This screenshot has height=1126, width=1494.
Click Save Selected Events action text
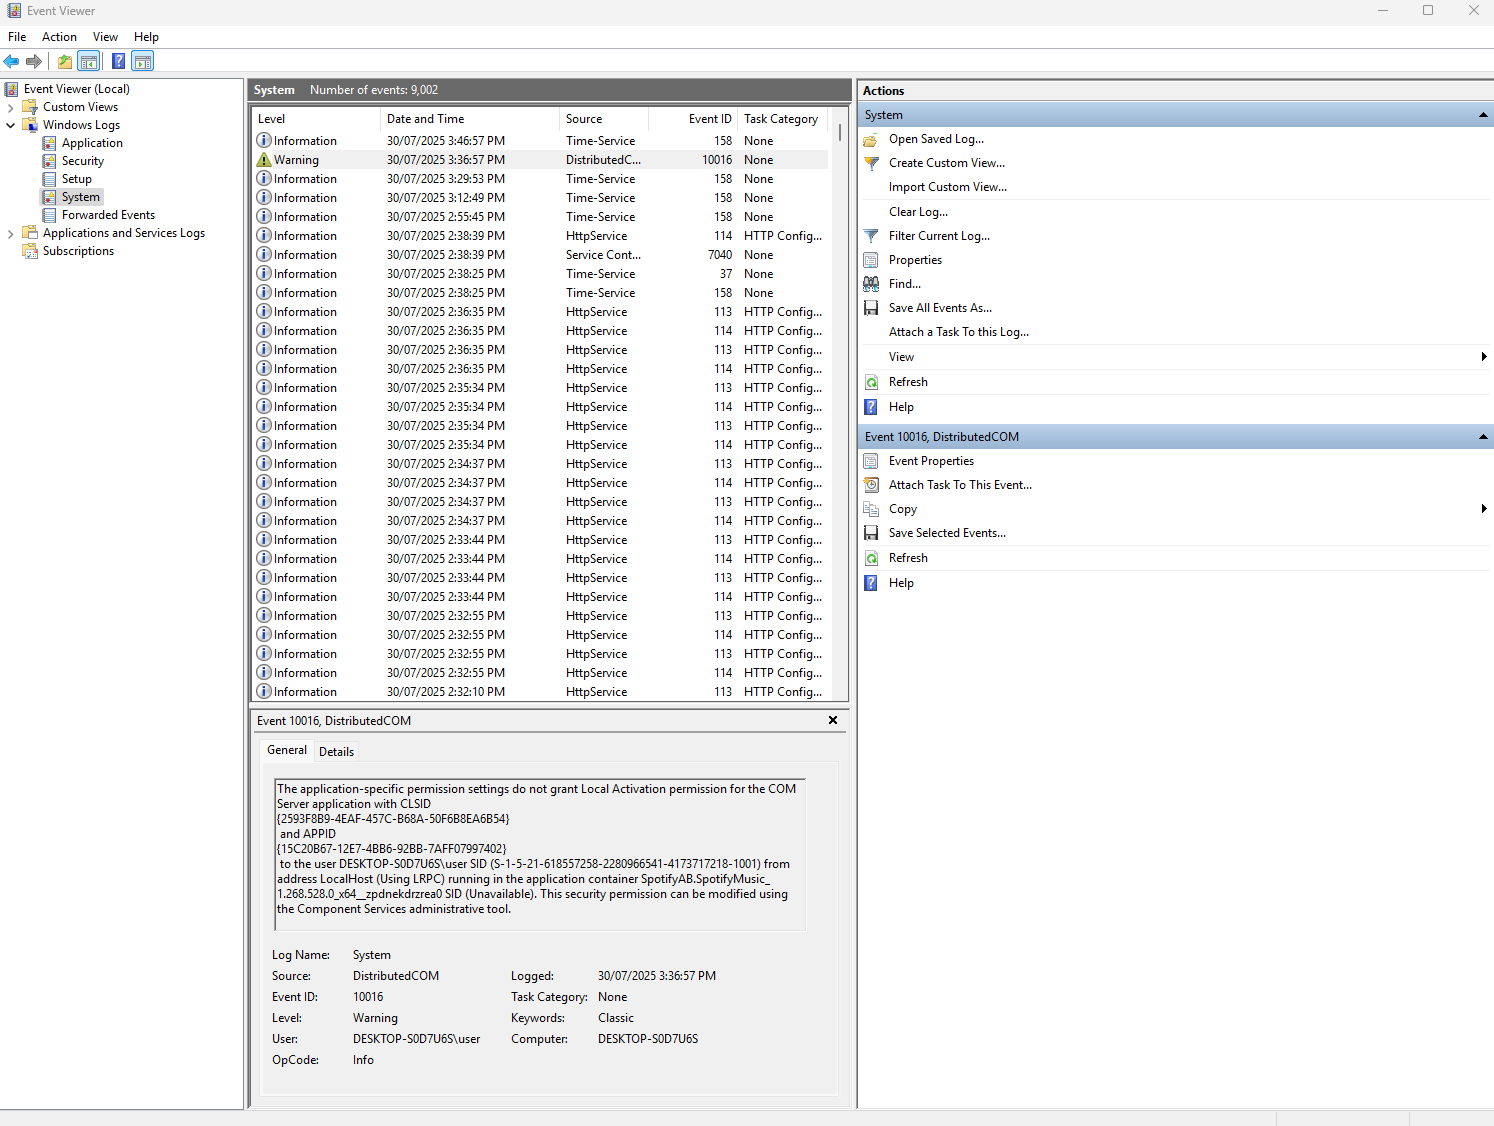947,533
